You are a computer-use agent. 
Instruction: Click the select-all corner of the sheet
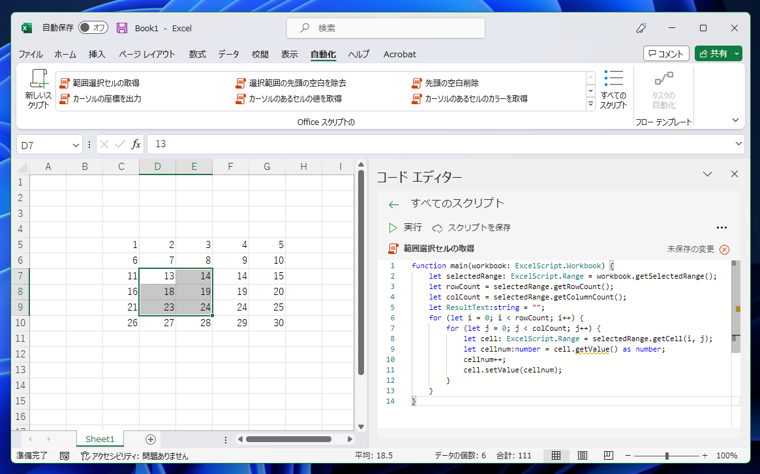[x=22, y=167]
